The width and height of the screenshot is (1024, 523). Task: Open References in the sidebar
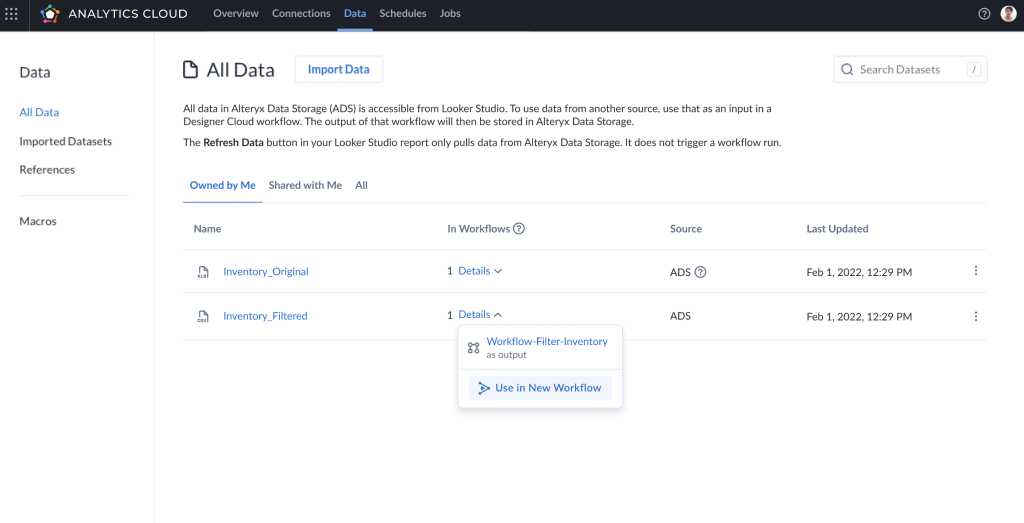point(47,170)
